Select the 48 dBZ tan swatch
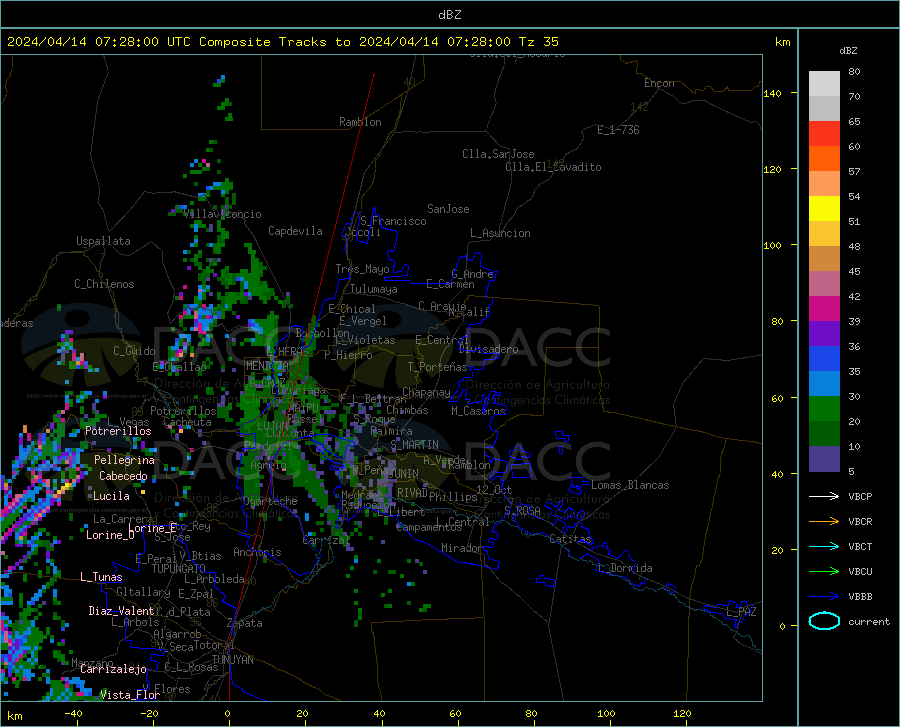 point(824,259)
